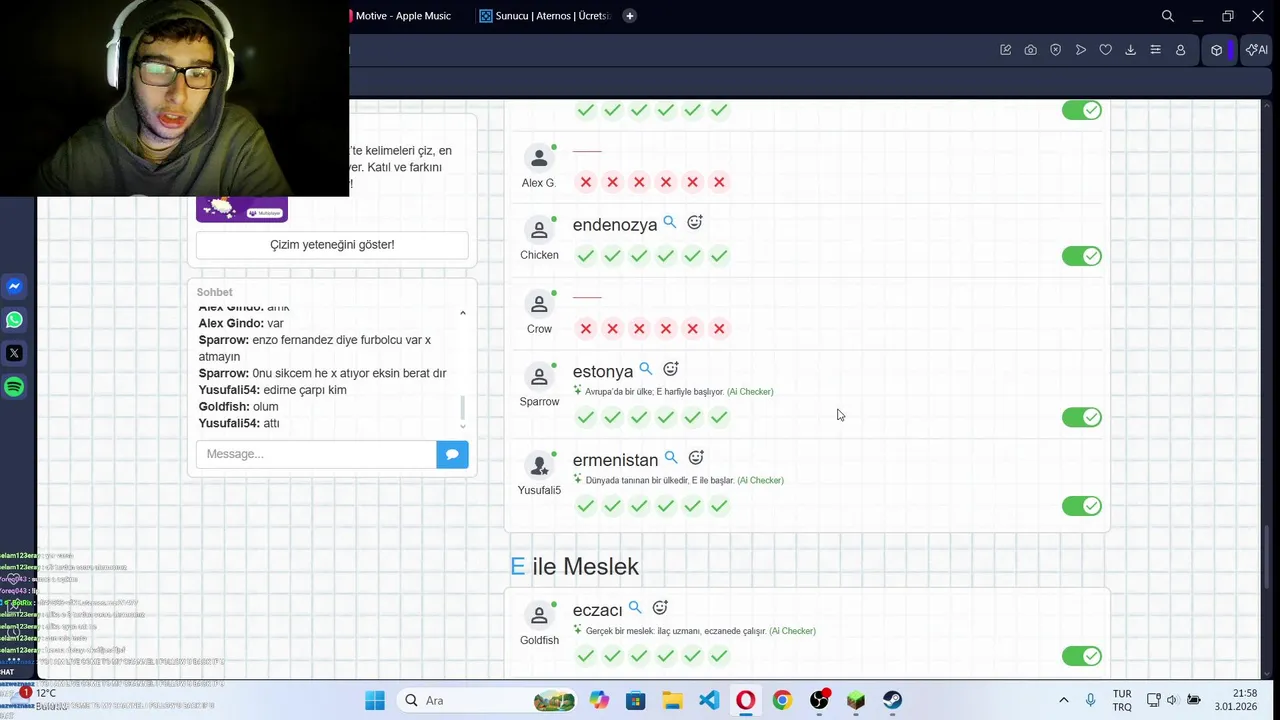Viewport: 1280px width, 720px height.
Task: Open WhatsApp in the Opera sidebar
Action: point(14,320)
